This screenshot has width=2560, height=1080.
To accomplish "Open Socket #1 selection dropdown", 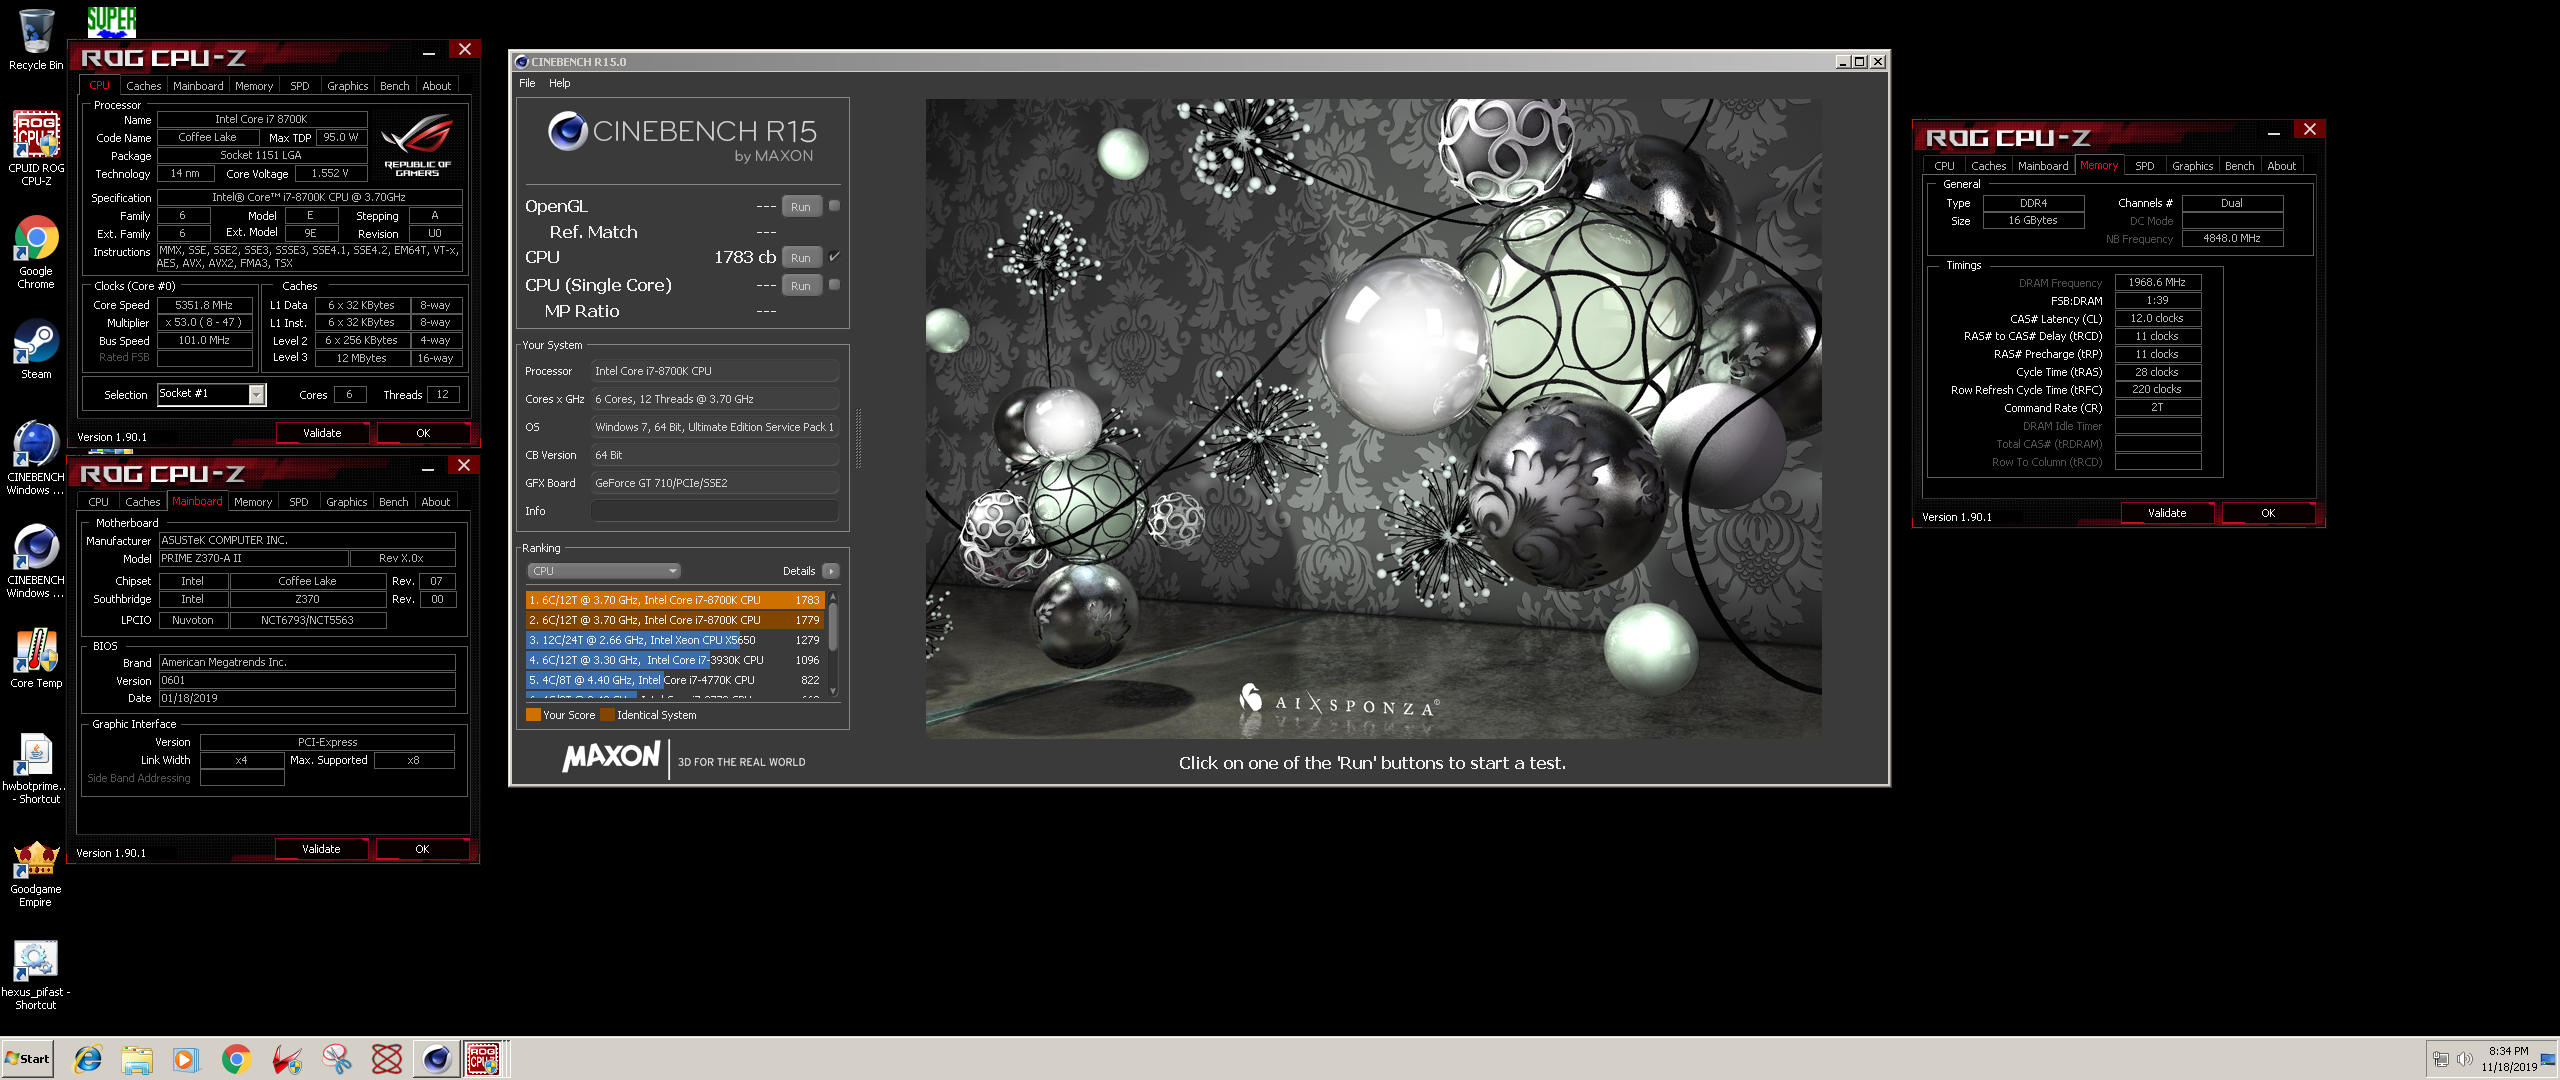I will [212, 394].
